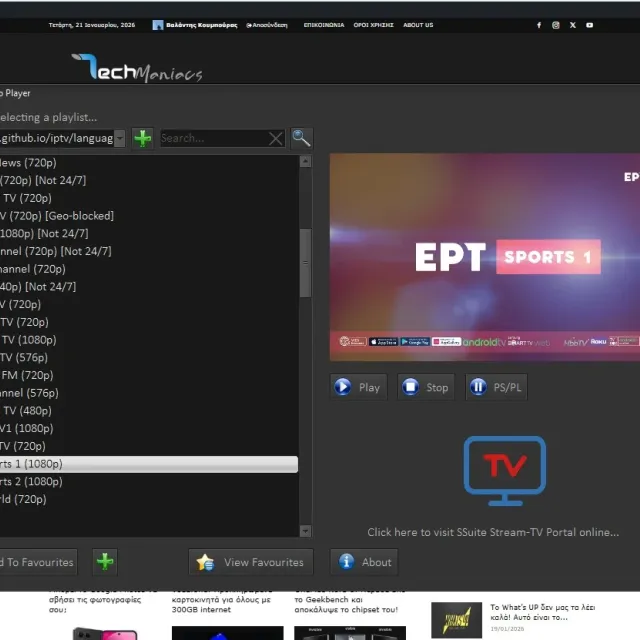Click the channel list scrollbar thumb

pyautogui.click(x=305, y=263)
